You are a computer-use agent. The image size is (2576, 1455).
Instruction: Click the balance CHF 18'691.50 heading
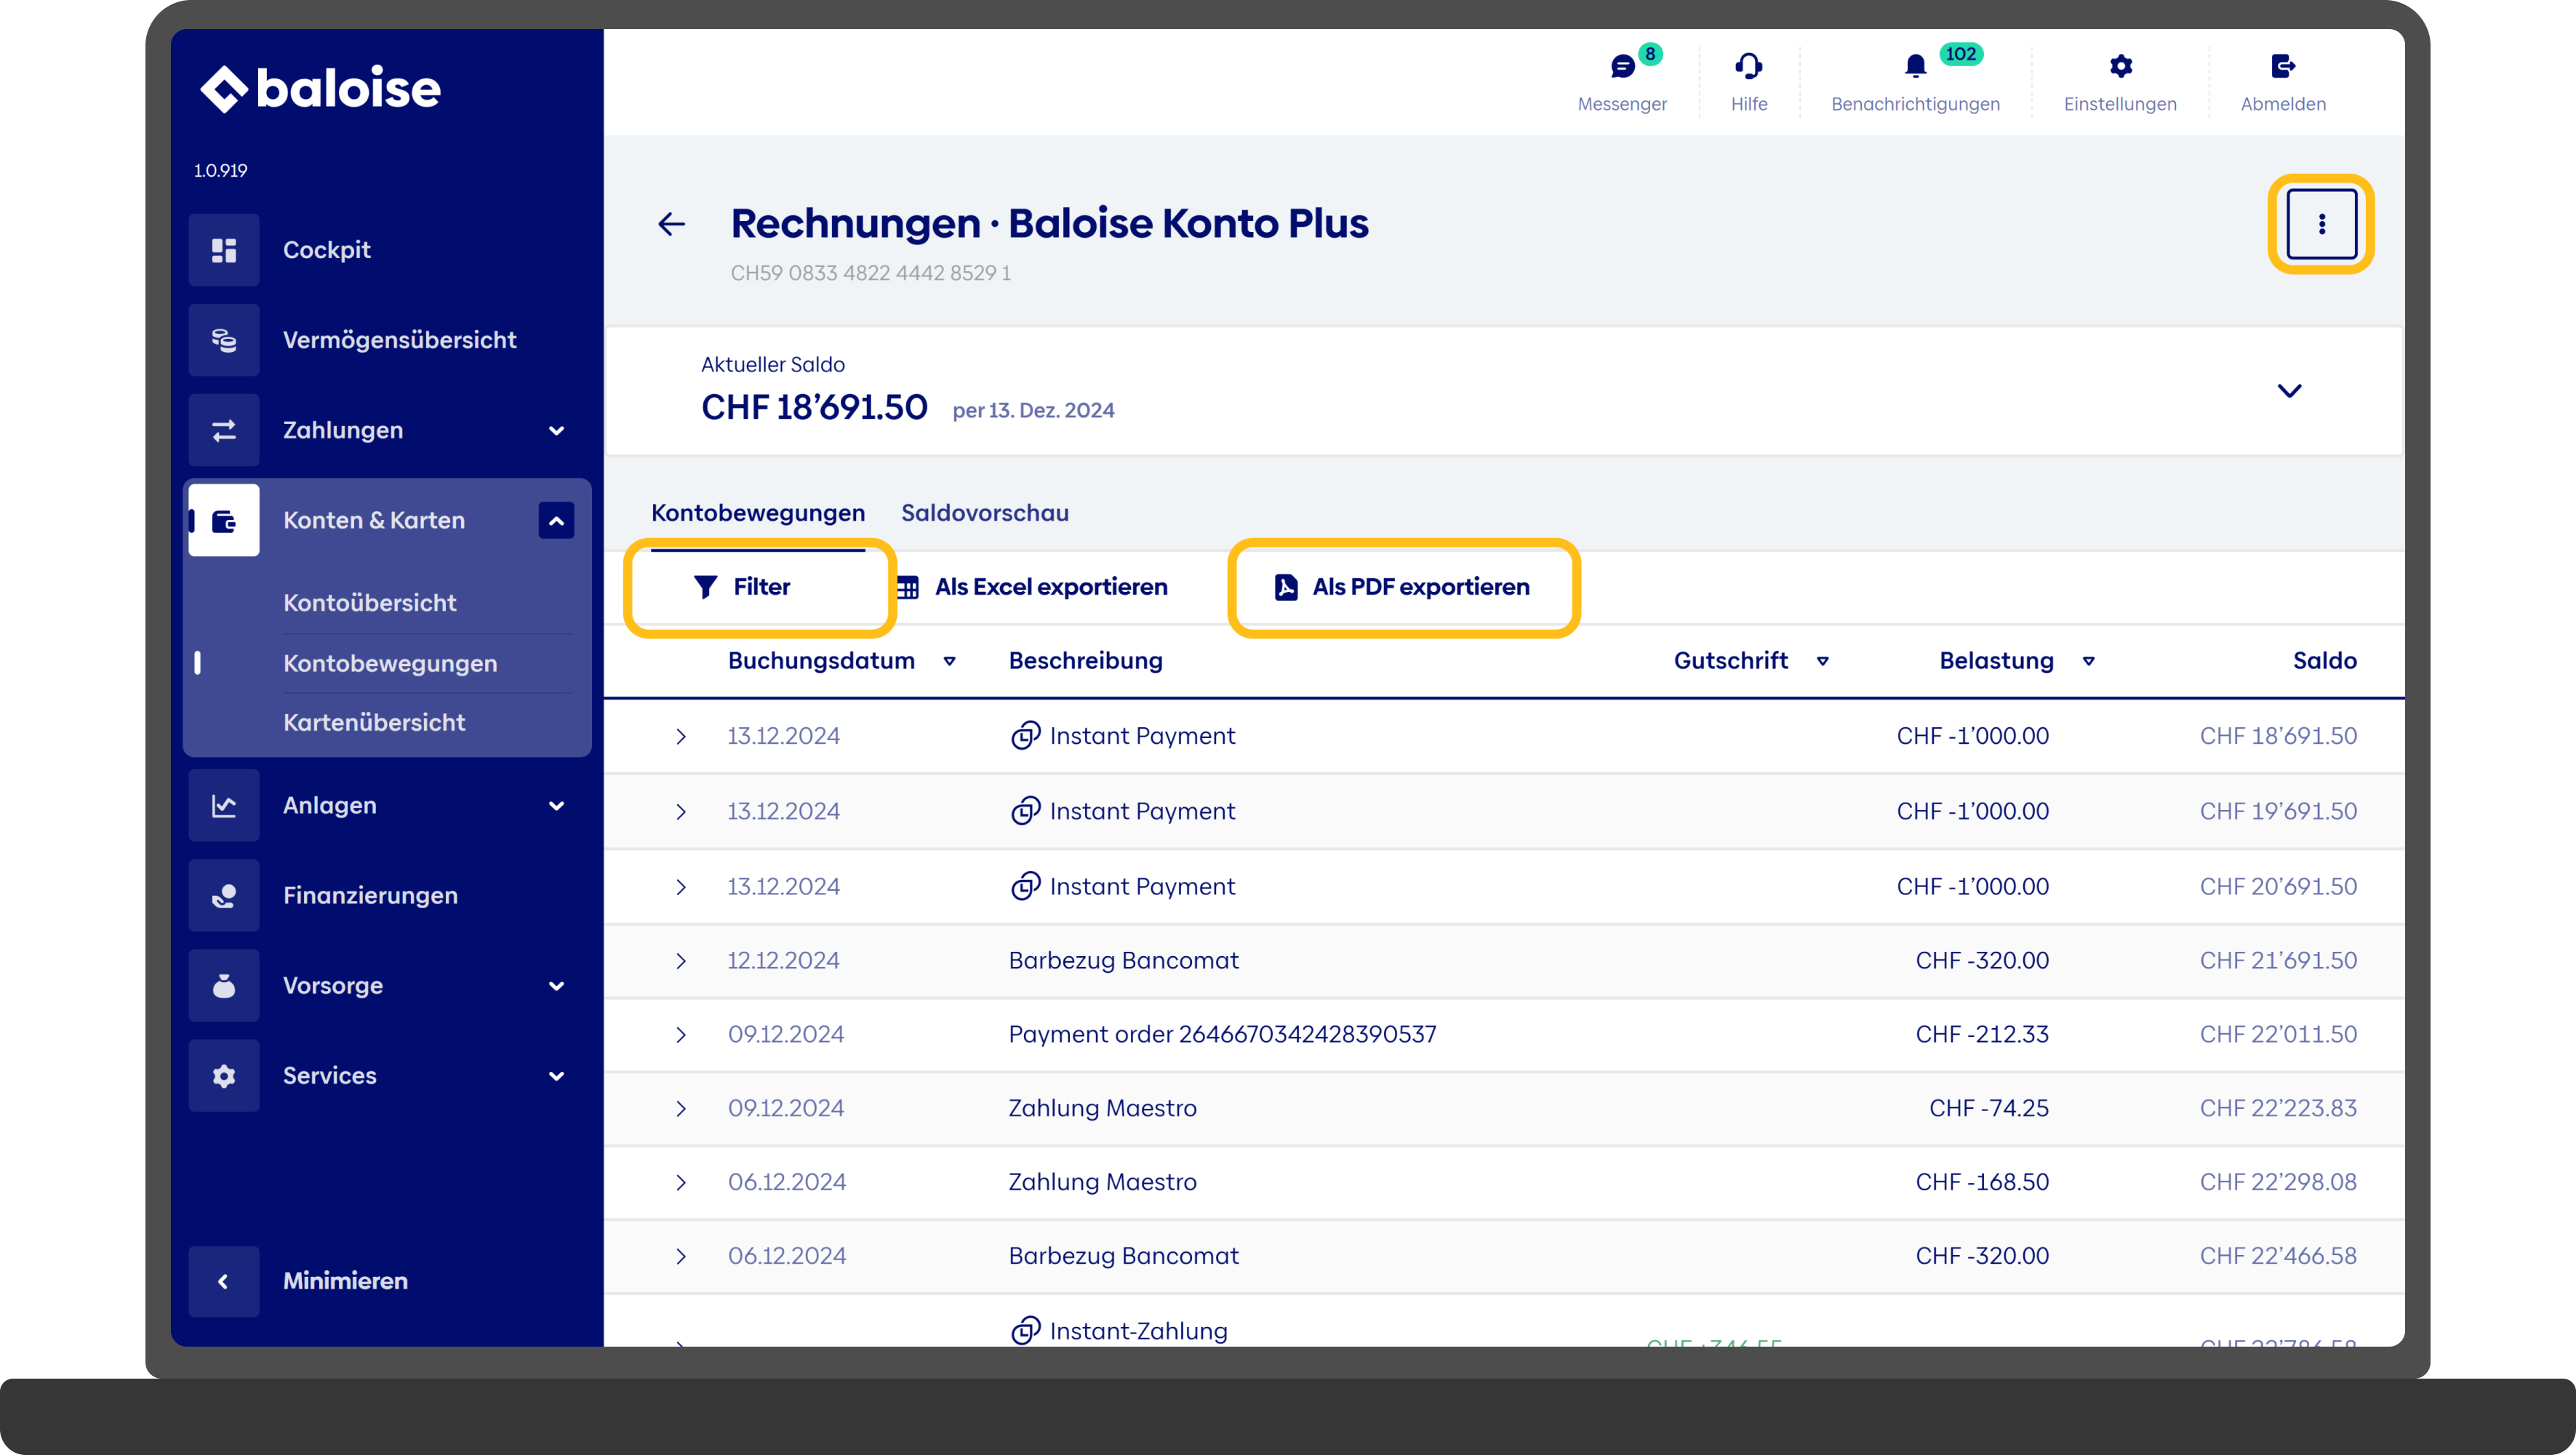(814, 408)
